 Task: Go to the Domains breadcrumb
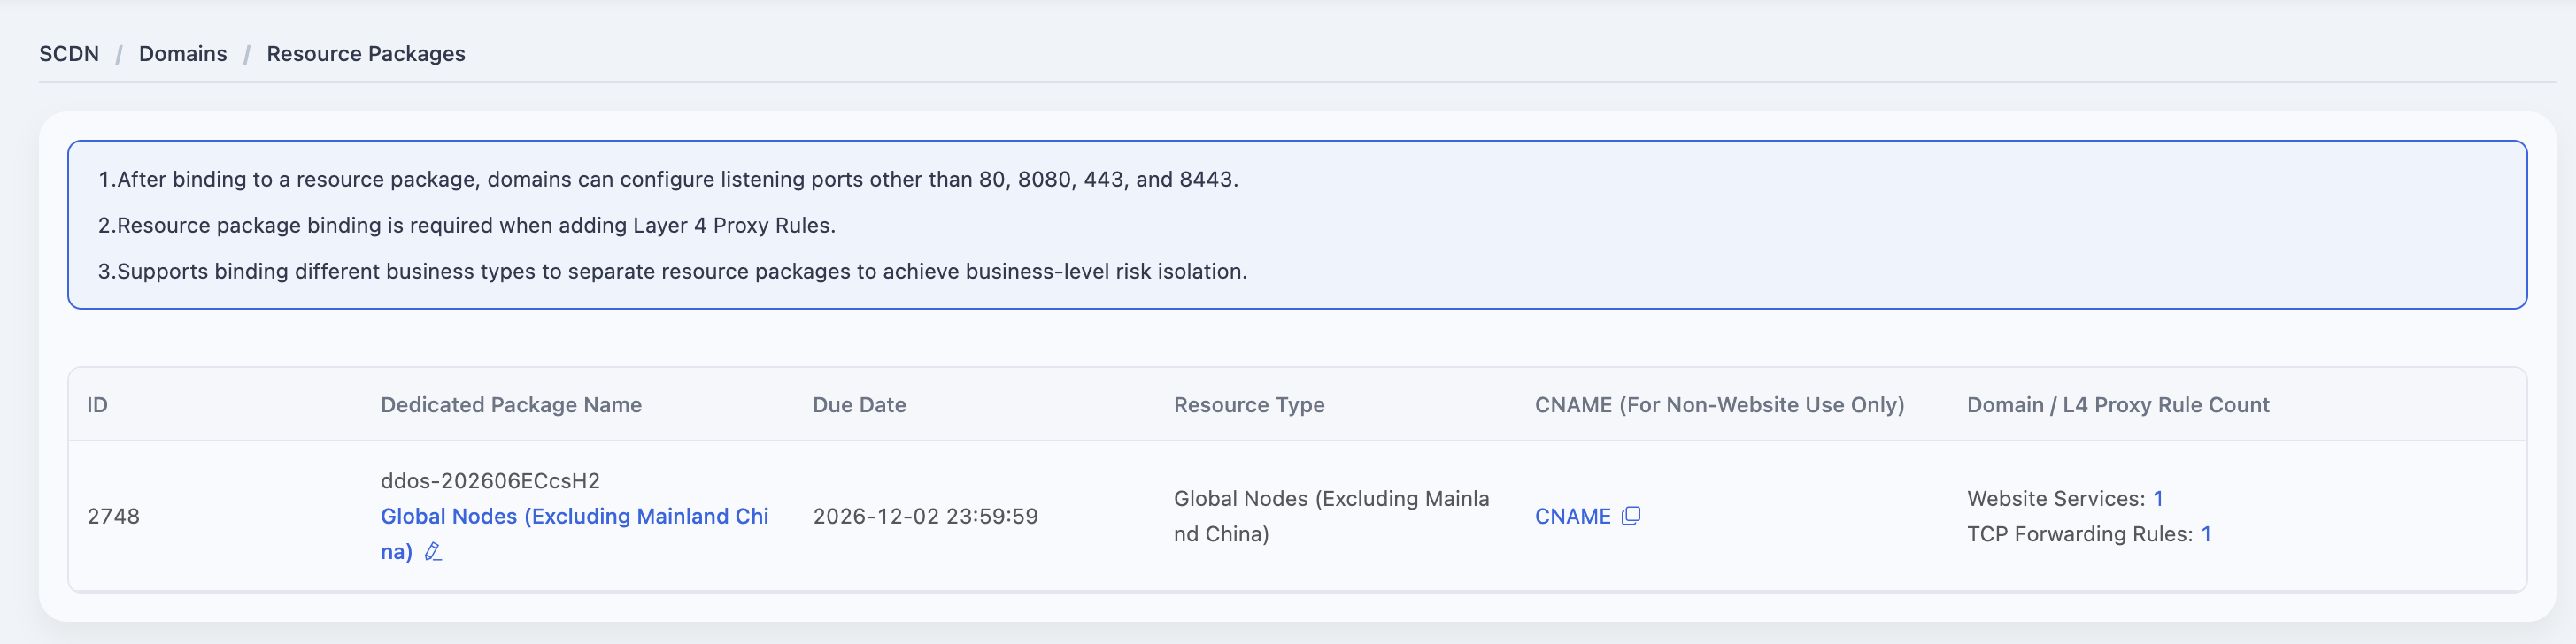pyautogui.click(x=183, y=54)
